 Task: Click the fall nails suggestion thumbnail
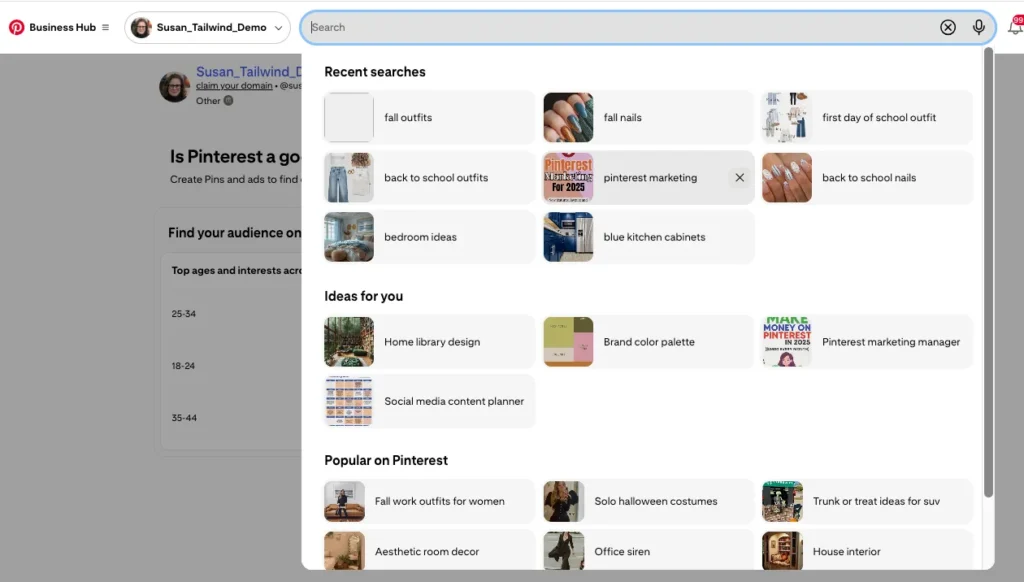(x=568, y=117)
